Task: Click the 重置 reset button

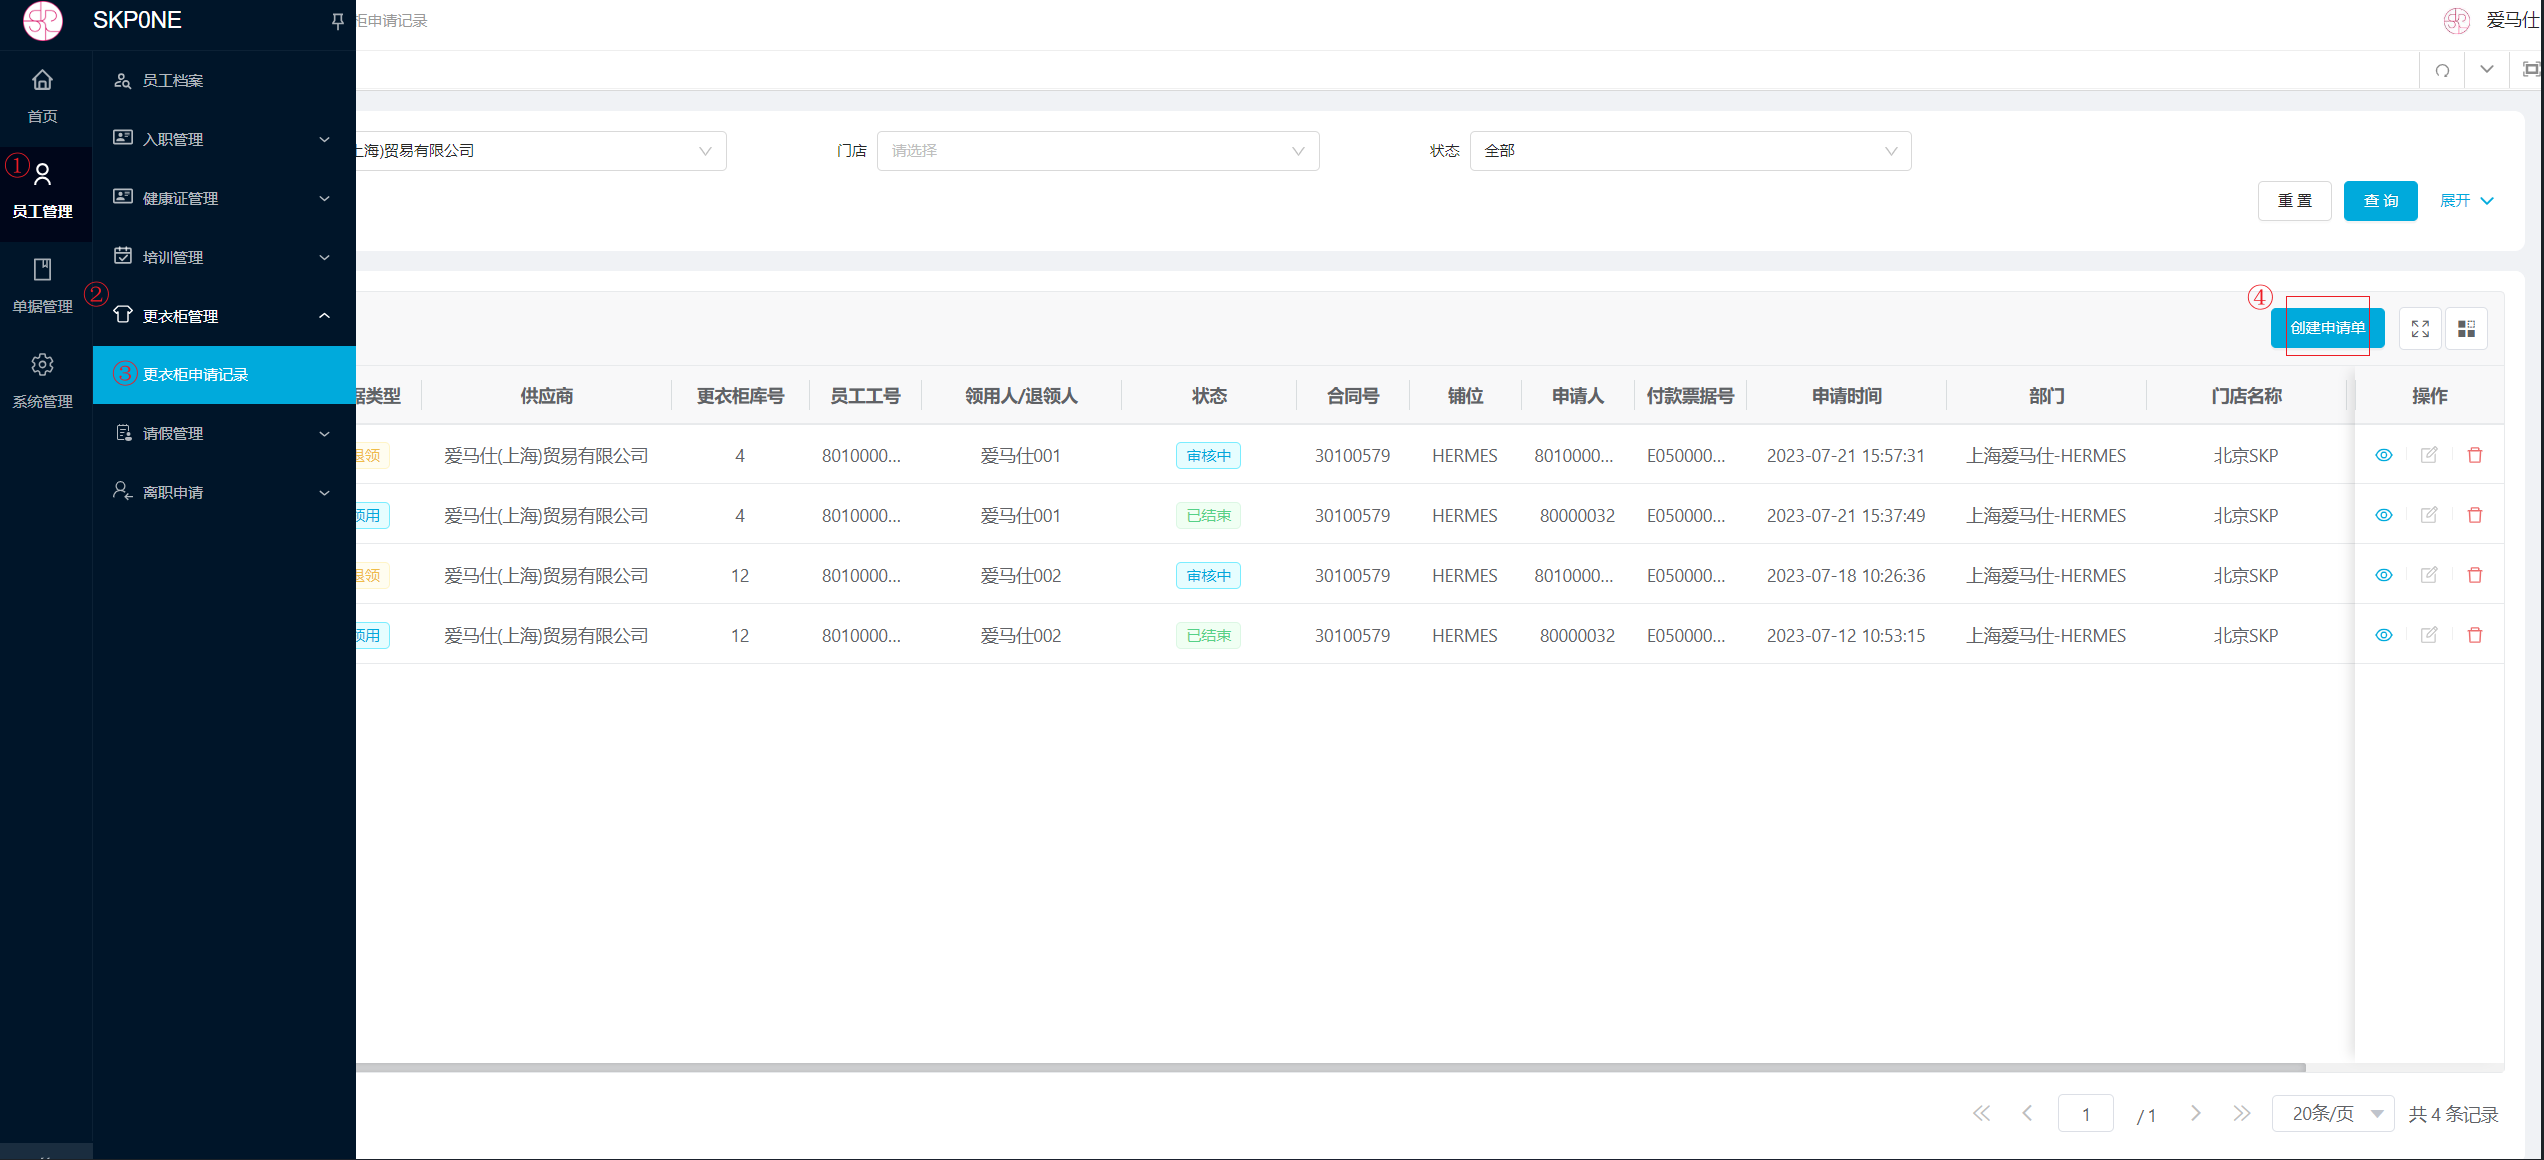Action: coord(2295,201)
